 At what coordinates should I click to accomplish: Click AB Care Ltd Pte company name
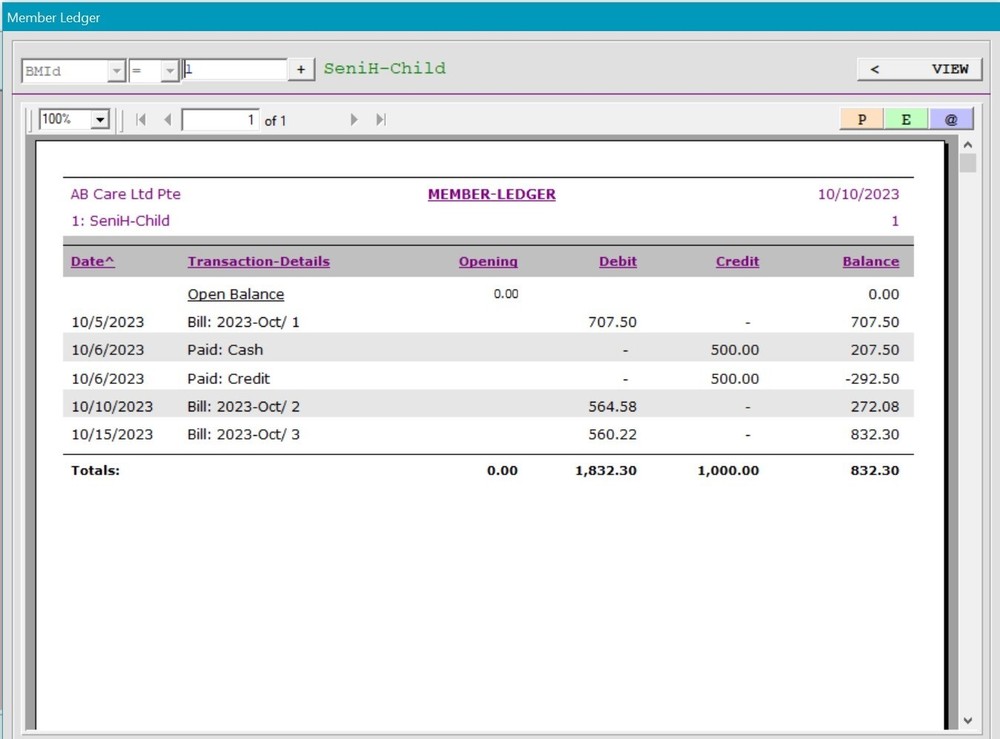(126, 194)
